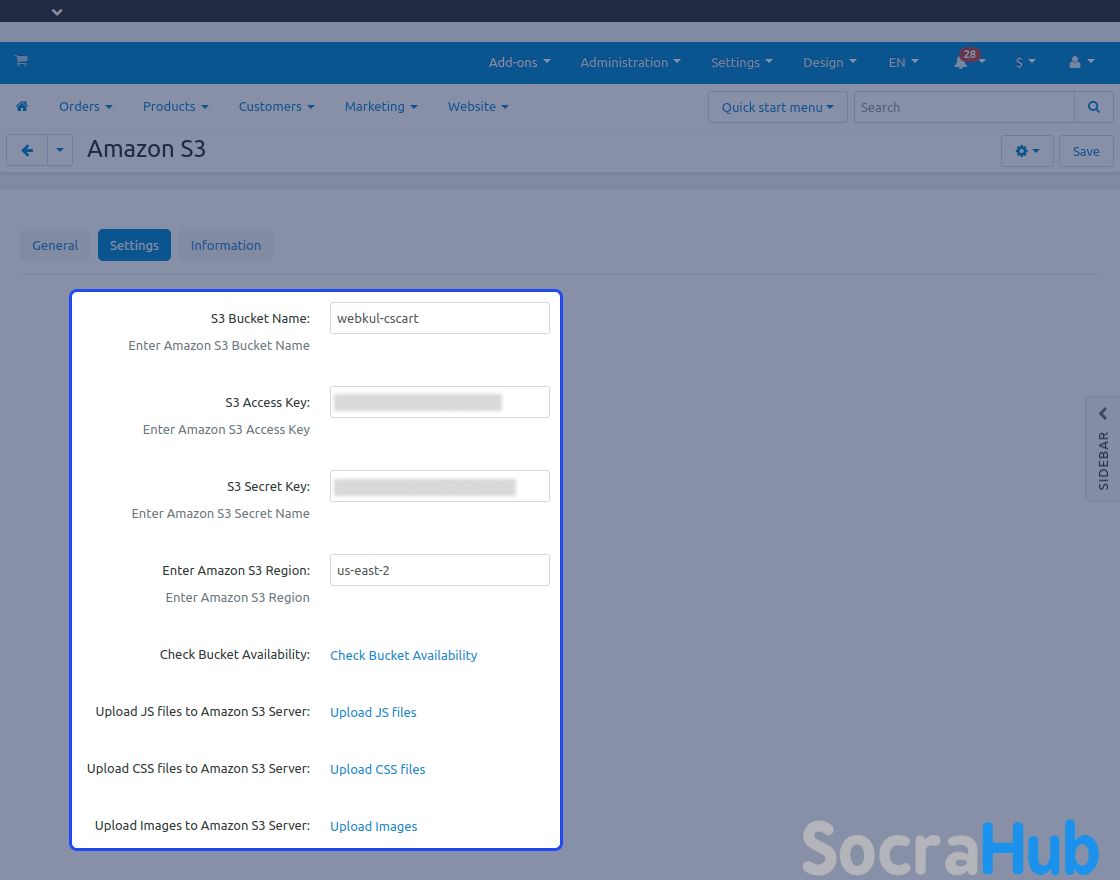This screenshot has width=1120, height=880.
Task: Open the Settings top menu
Action: coord(741,62)
